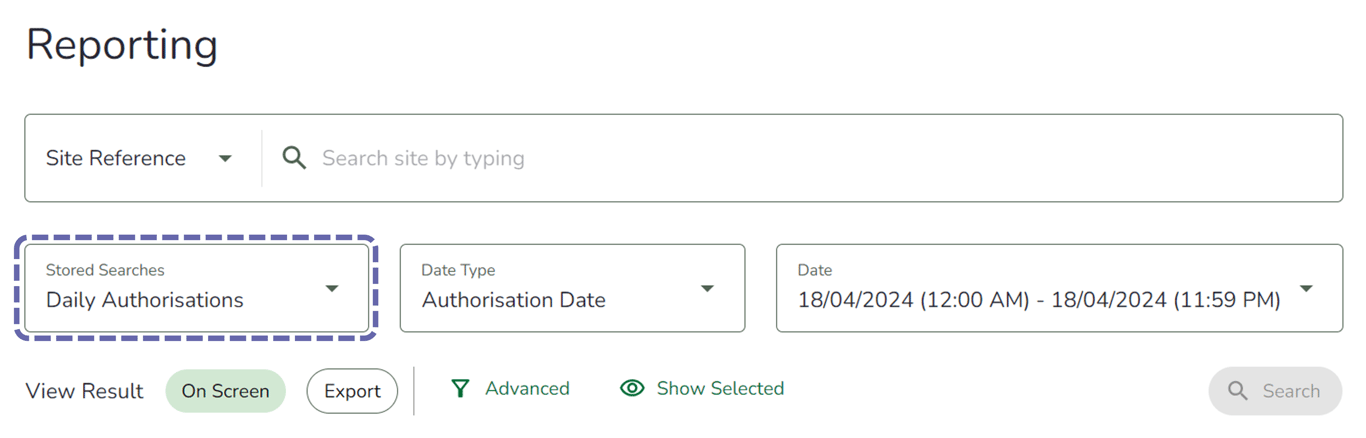Screen dimensions: 1366x438
Task: Click the Site Reference selector label
Action: [x=116, y=158]
